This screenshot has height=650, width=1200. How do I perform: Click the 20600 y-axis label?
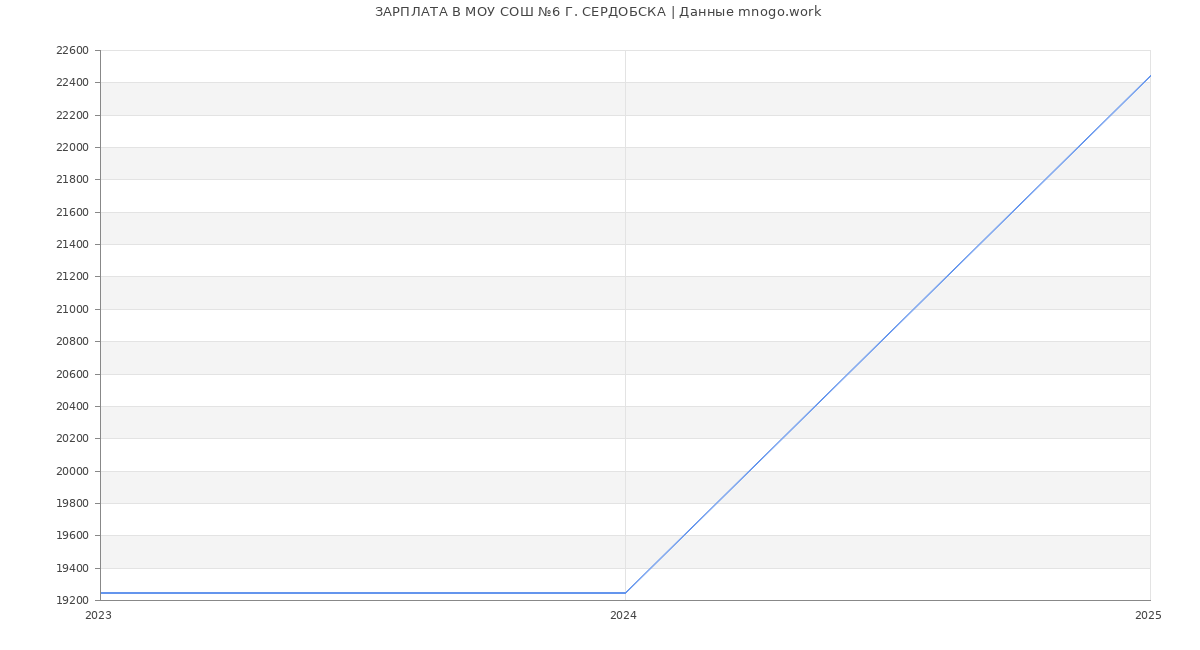coord(72,375)
